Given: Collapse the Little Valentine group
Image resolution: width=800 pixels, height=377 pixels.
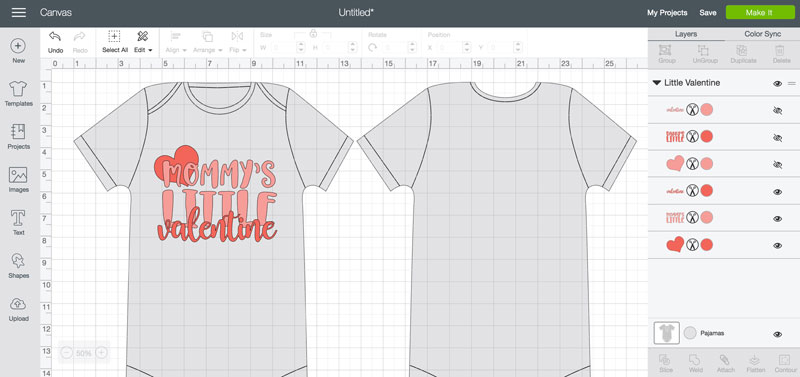Looking at the screenshot, I should tap(657, 83).
